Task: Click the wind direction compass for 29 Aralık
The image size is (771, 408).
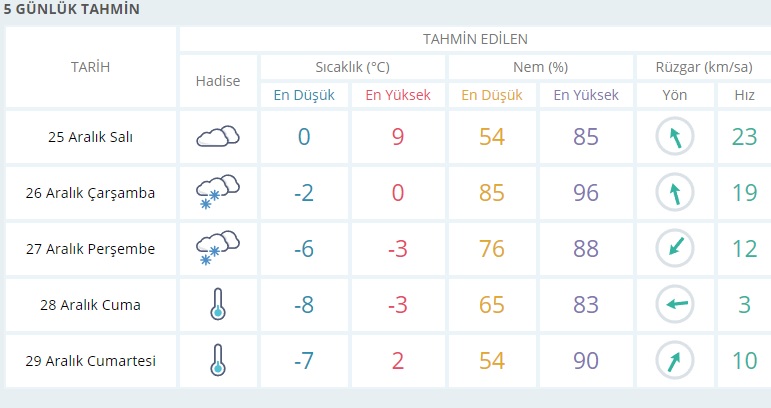Action: 675,361
